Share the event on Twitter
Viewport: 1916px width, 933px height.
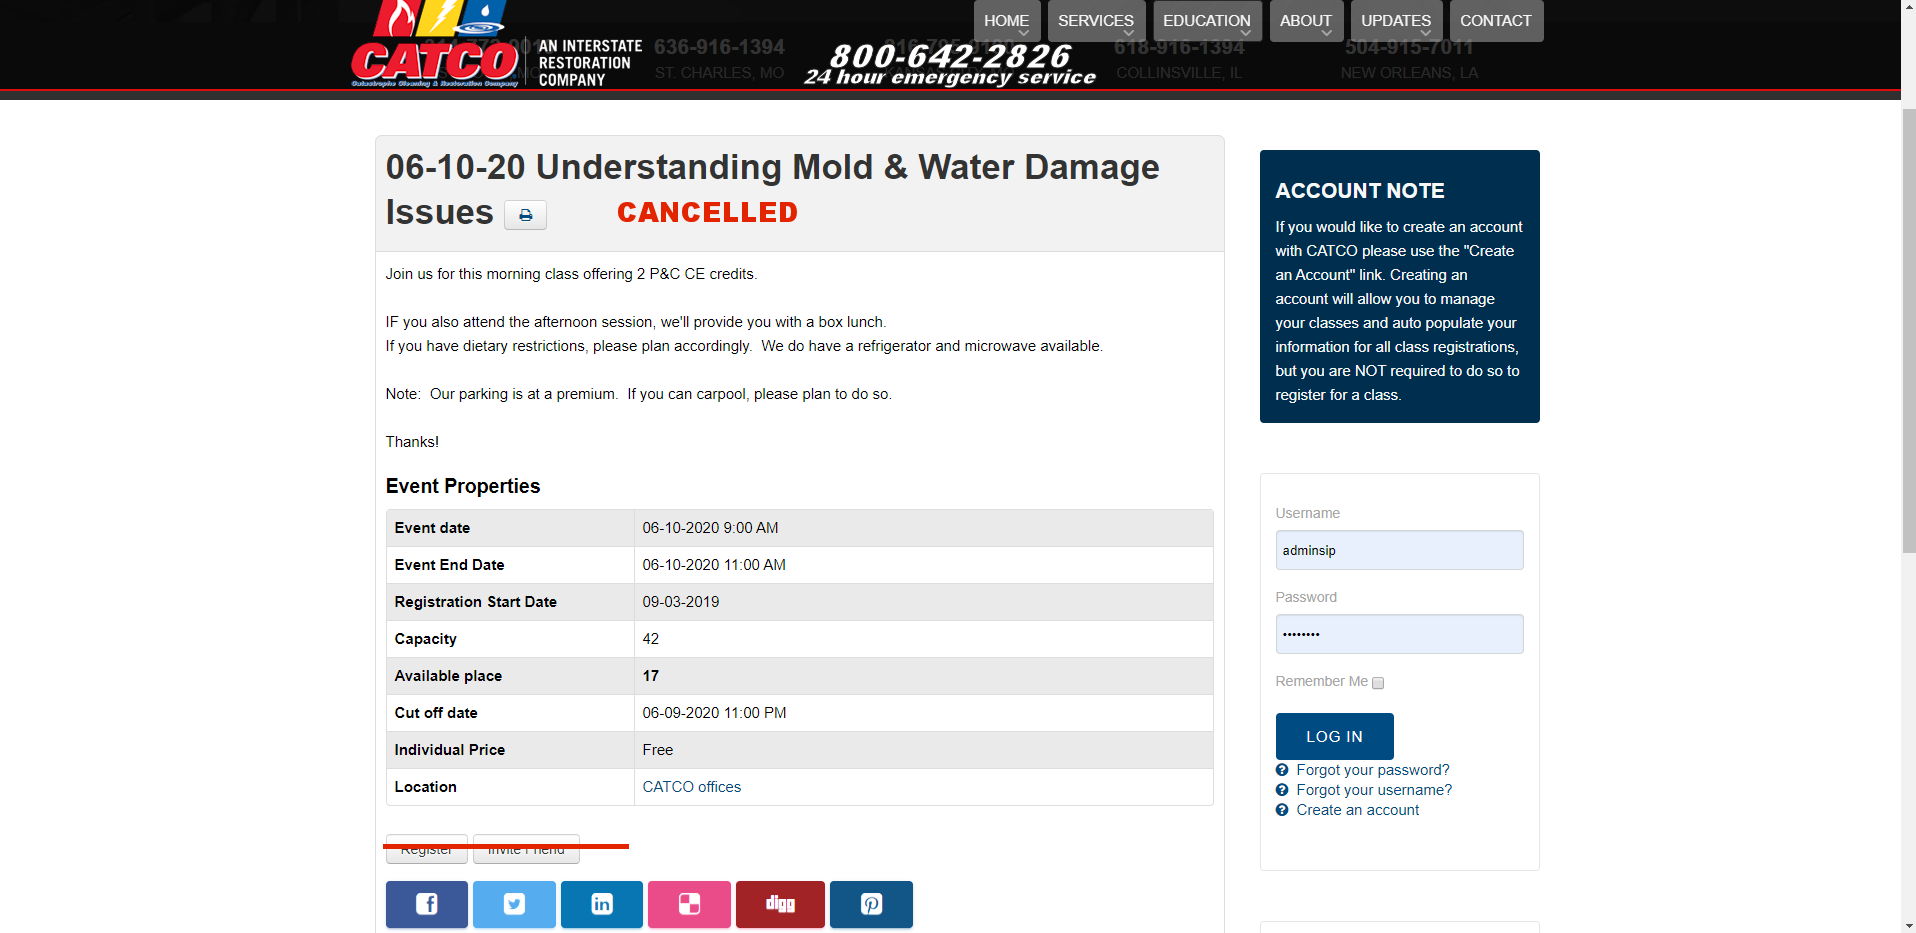tap(514, 904)
